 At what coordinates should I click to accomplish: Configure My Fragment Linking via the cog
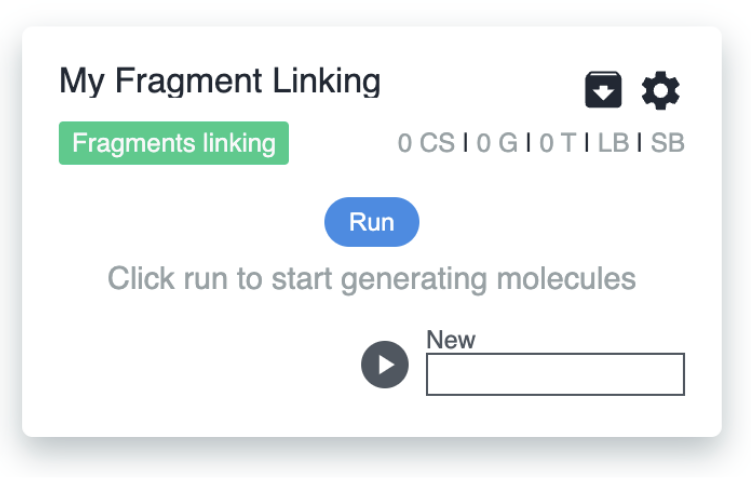[660, 91]
